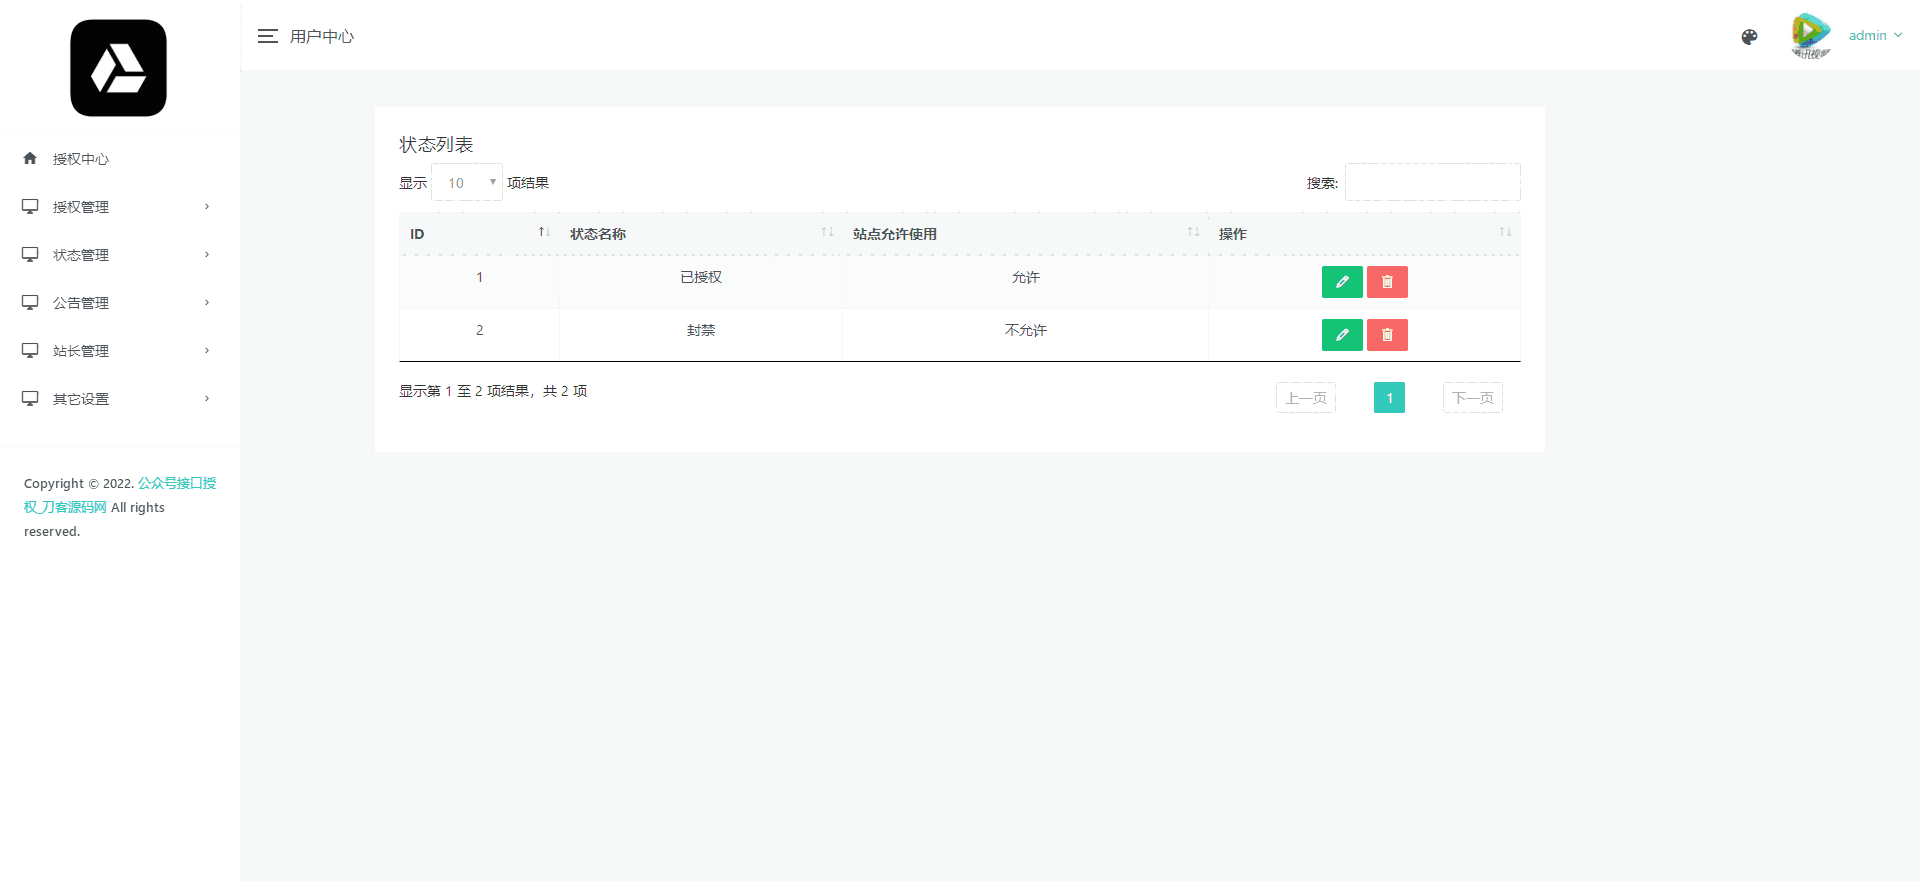Expand 状态管理 menu item
The image size is (1920, 881).
(116, 255)
